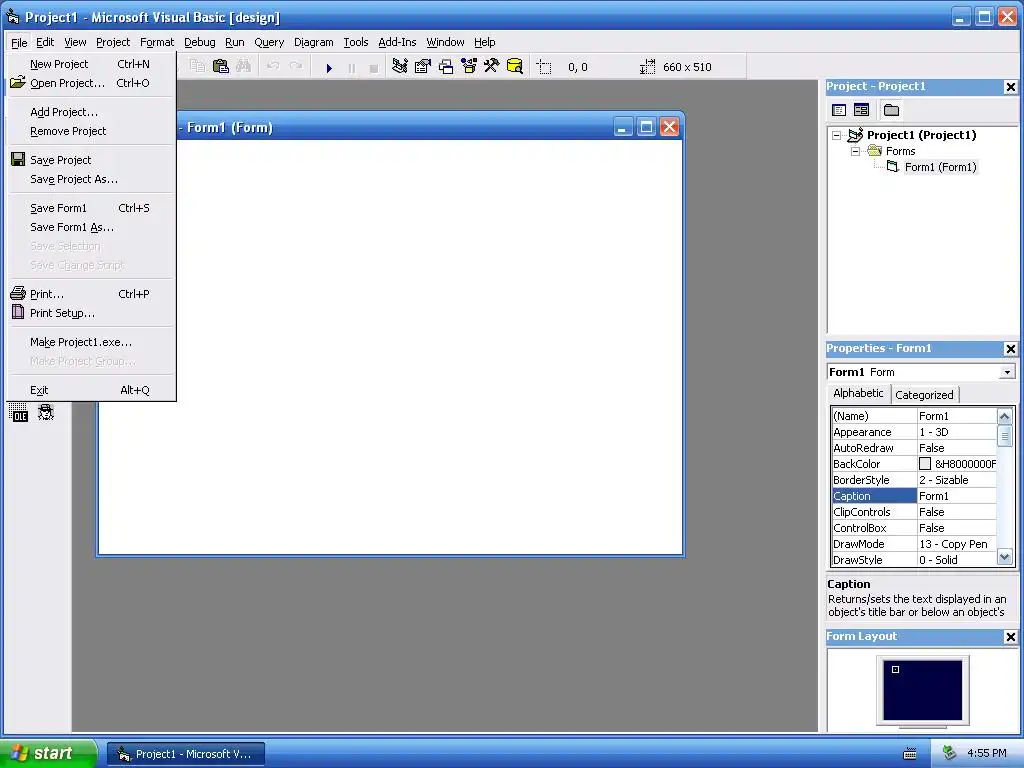Click the Redo toolbar icon

[x=296, y=66]
